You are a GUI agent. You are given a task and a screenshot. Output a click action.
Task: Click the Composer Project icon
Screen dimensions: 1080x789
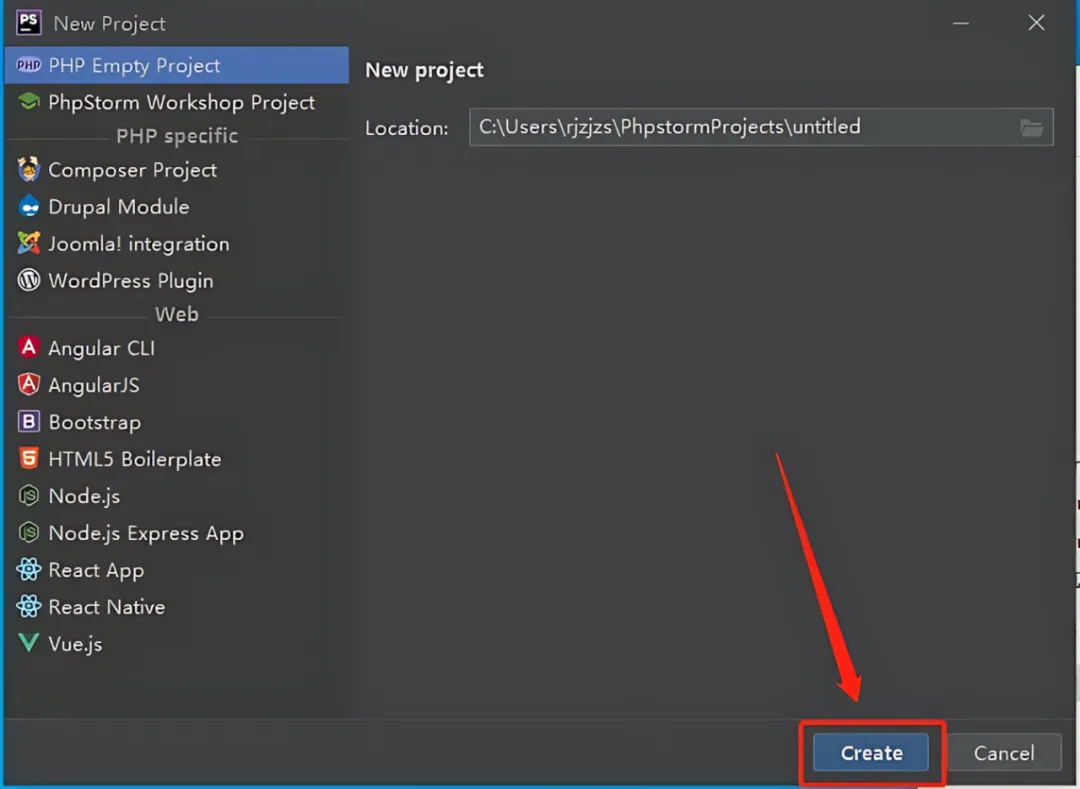coord(28,169)
